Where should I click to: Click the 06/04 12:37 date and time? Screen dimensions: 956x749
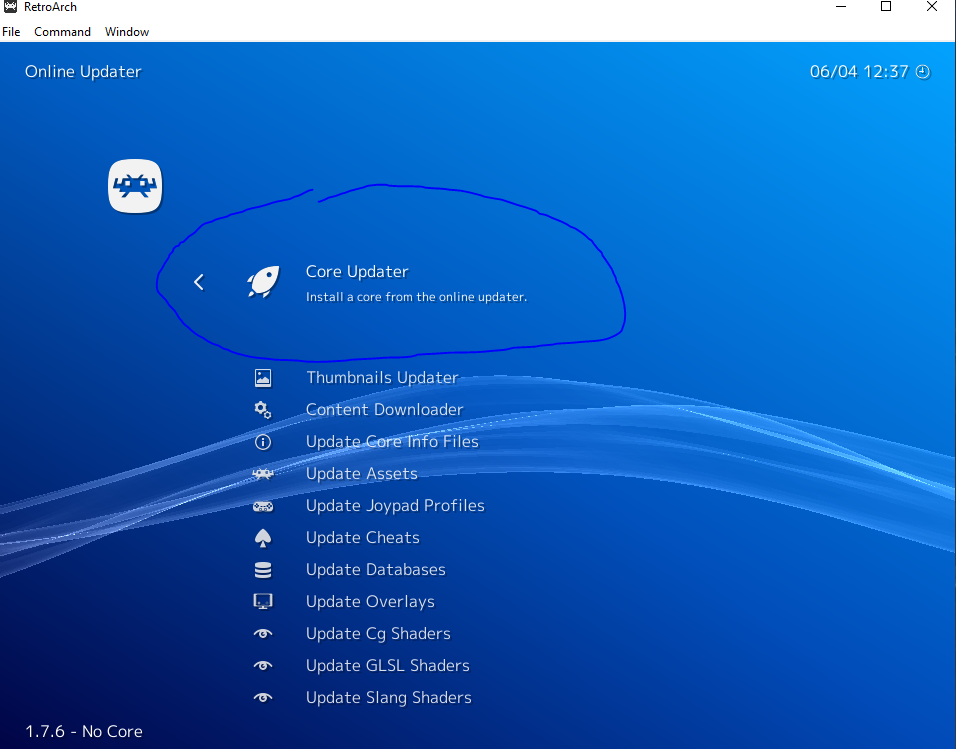coord(858,72)
